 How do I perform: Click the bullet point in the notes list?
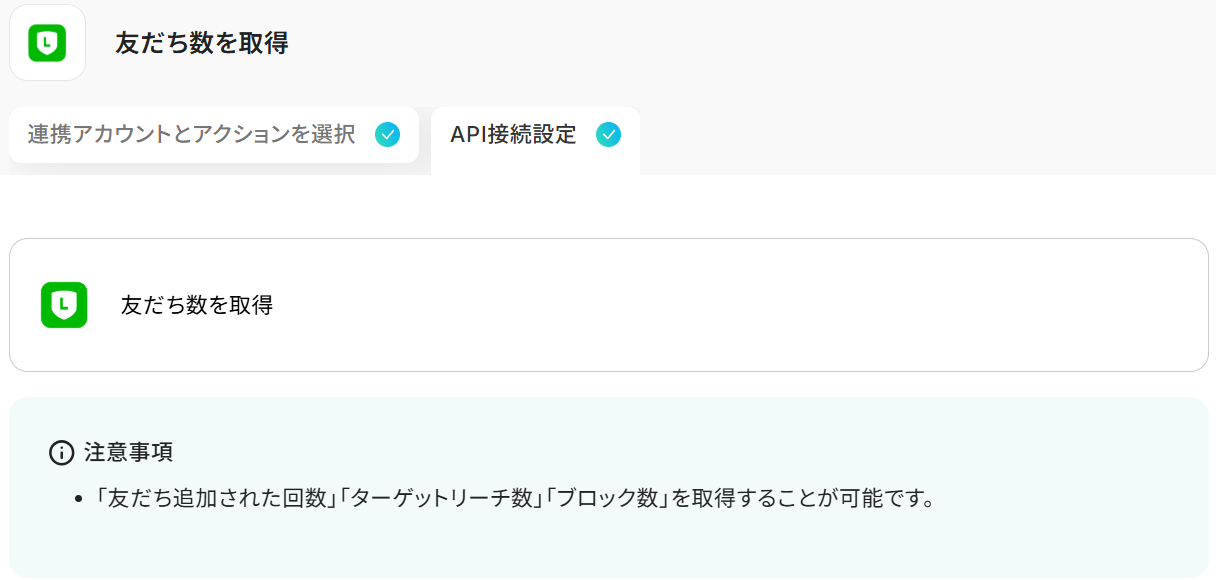pos(79,499)
